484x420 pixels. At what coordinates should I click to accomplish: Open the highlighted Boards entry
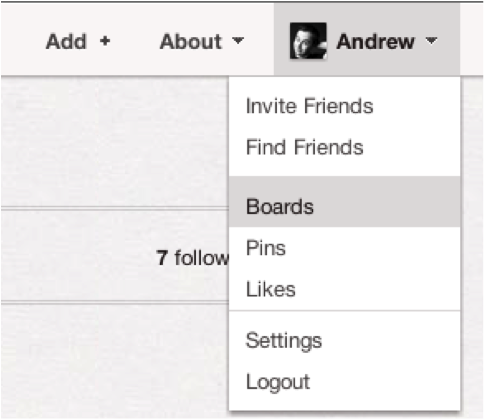point(345,202)
